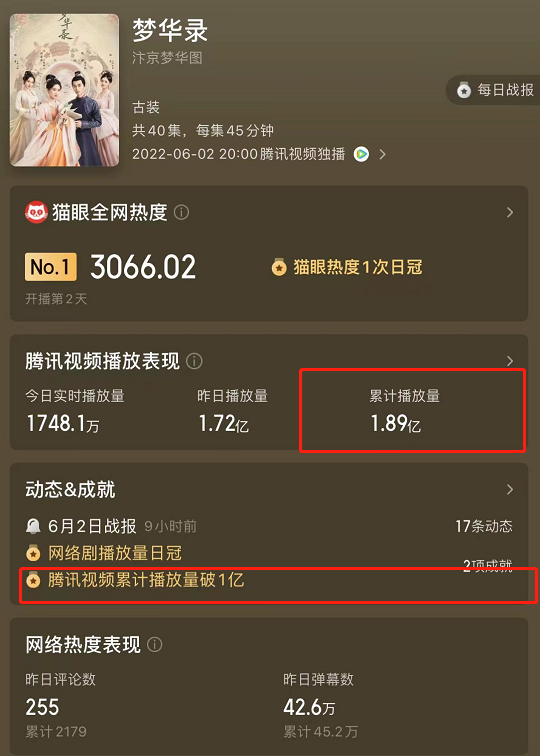This screenshot has height=756, width=540.
Task: Open the 6月2日战报 report entry
Action: click(x=92, y=526)
